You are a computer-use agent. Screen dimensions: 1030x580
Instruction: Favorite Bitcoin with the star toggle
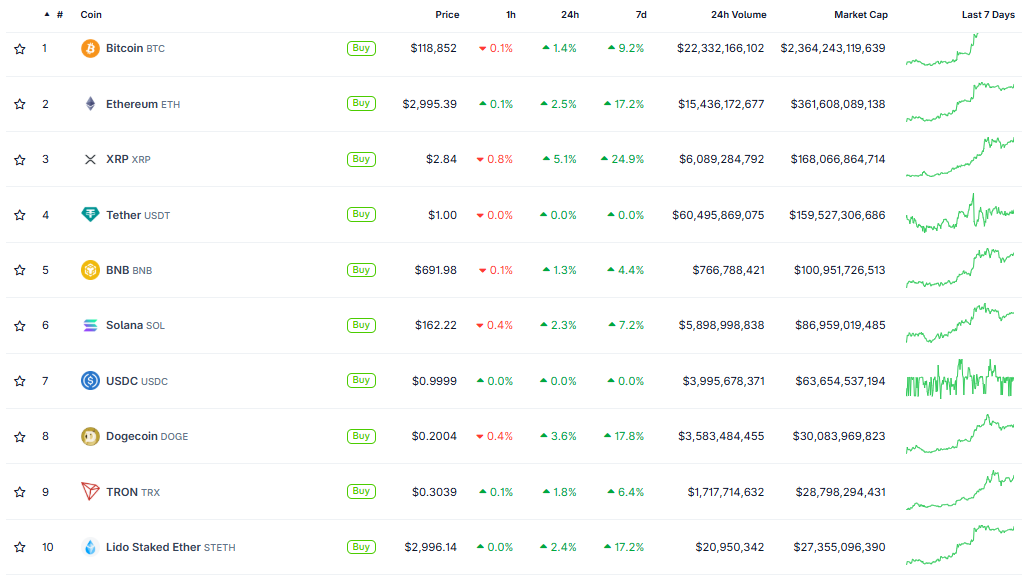pos(20,49)
